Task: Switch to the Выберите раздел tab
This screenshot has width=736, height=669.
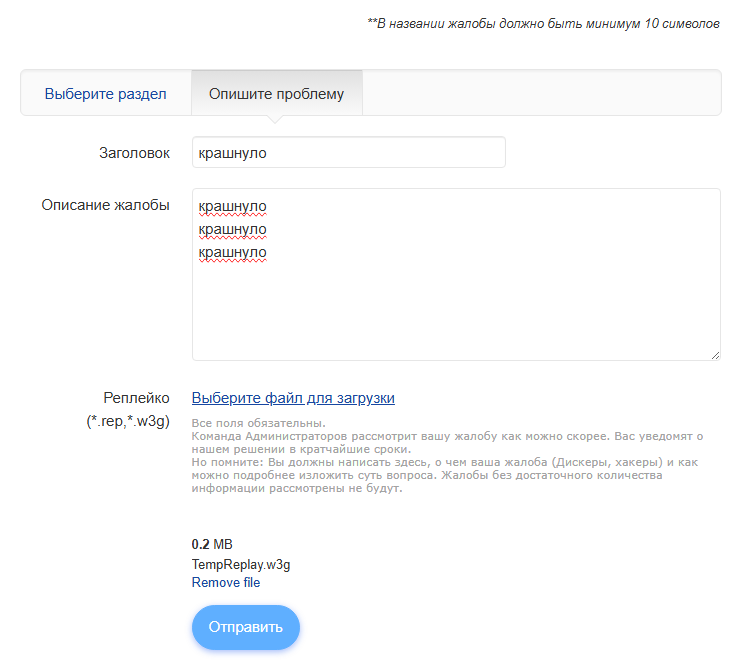Action: coord(106,93)
